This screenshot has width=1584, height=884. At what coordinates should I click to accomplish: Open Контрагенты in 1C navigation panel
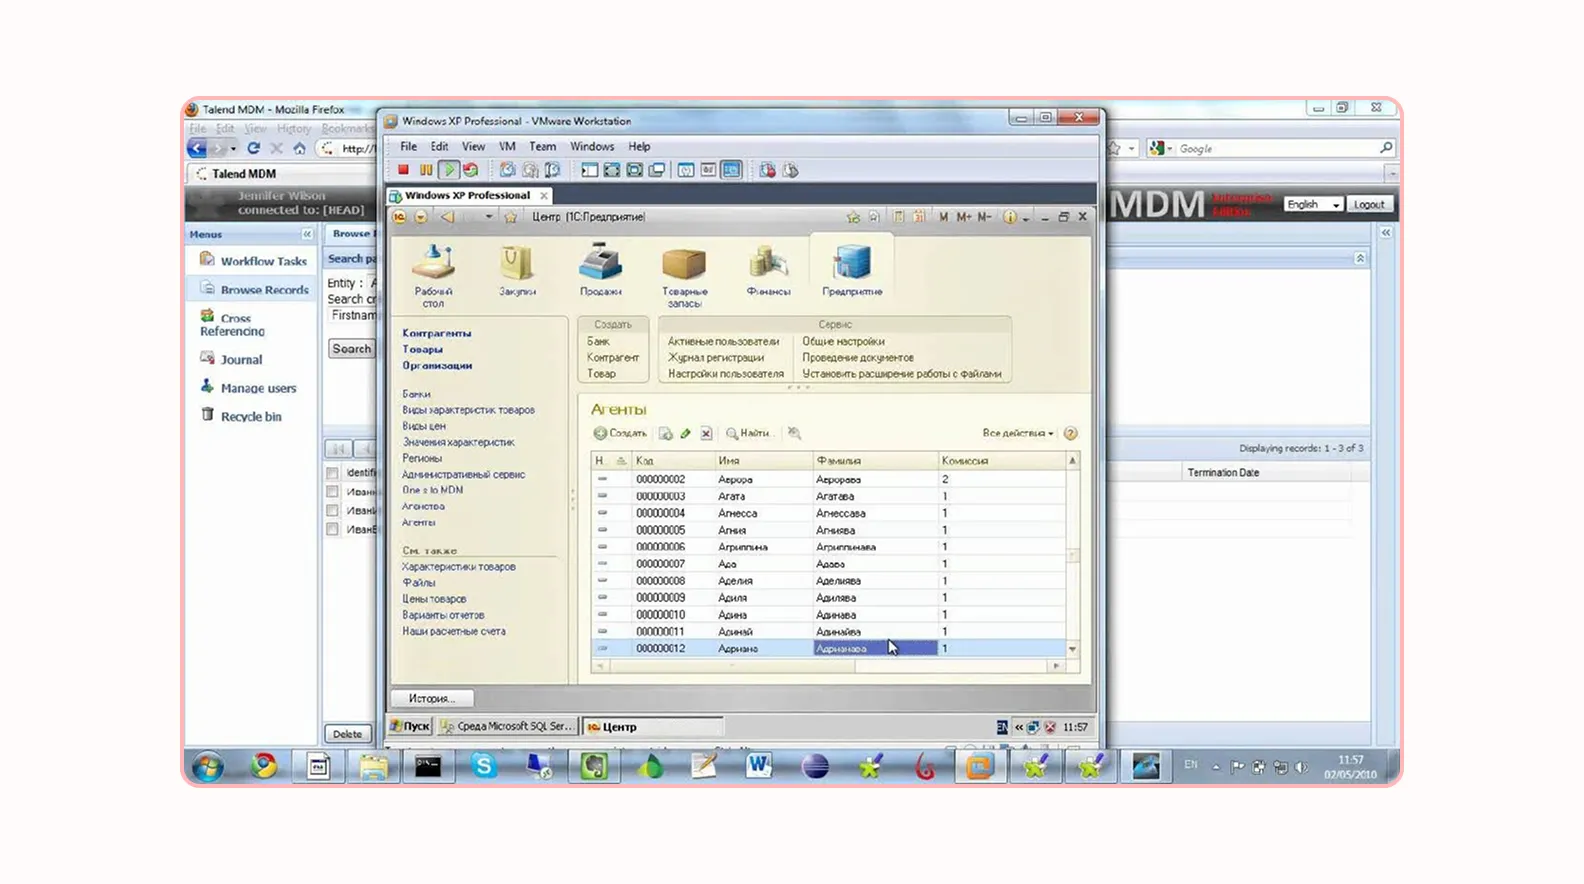tap(436, 333)
